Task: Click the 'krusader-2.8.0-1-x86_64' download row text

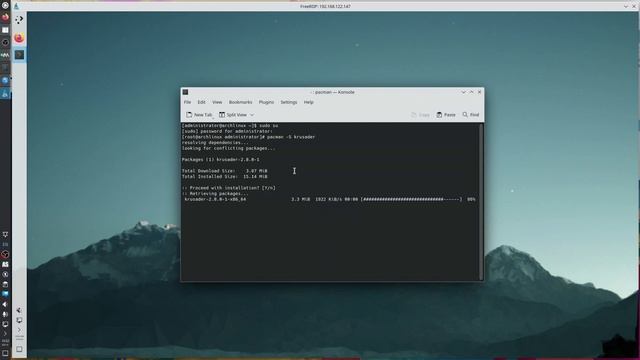Action: click(x=215, y=200)
